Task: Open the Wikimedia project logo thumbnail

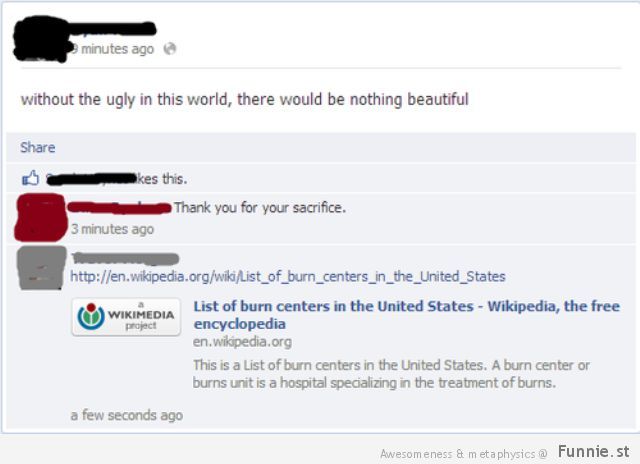Action: 126,317
